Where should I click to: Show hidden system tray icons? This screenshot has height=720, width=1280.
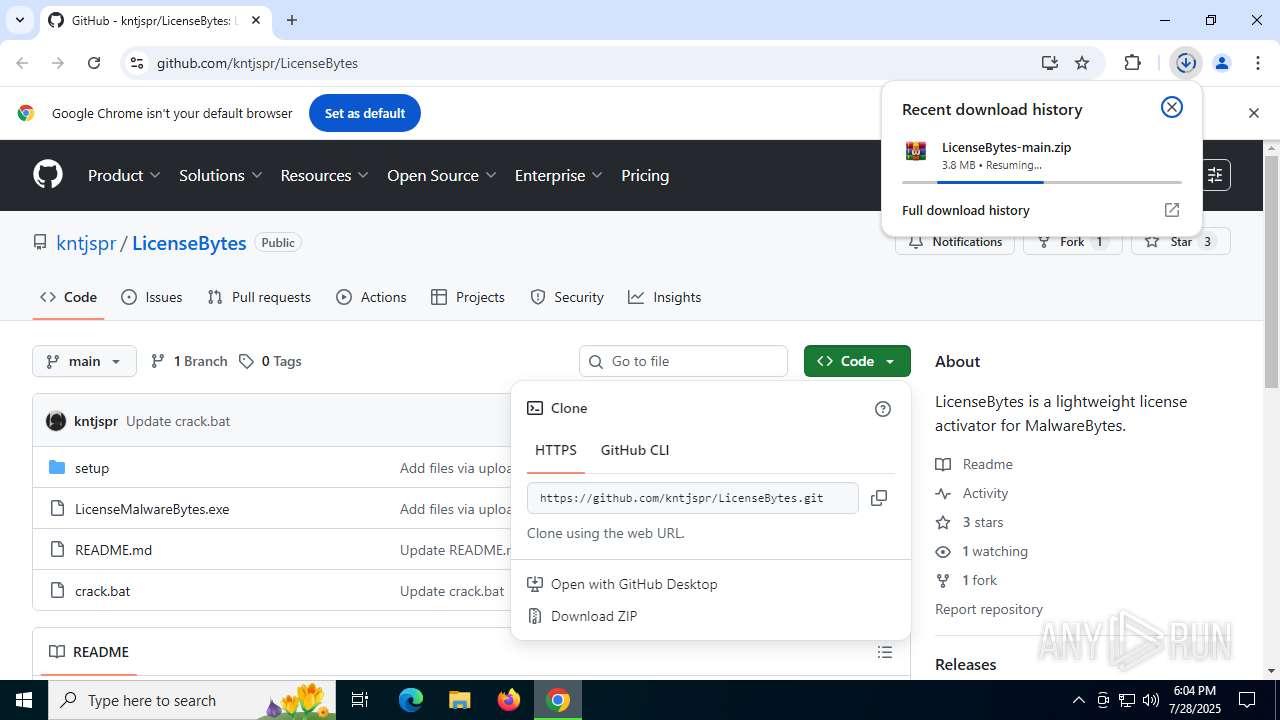click(x=1078, y=700)
